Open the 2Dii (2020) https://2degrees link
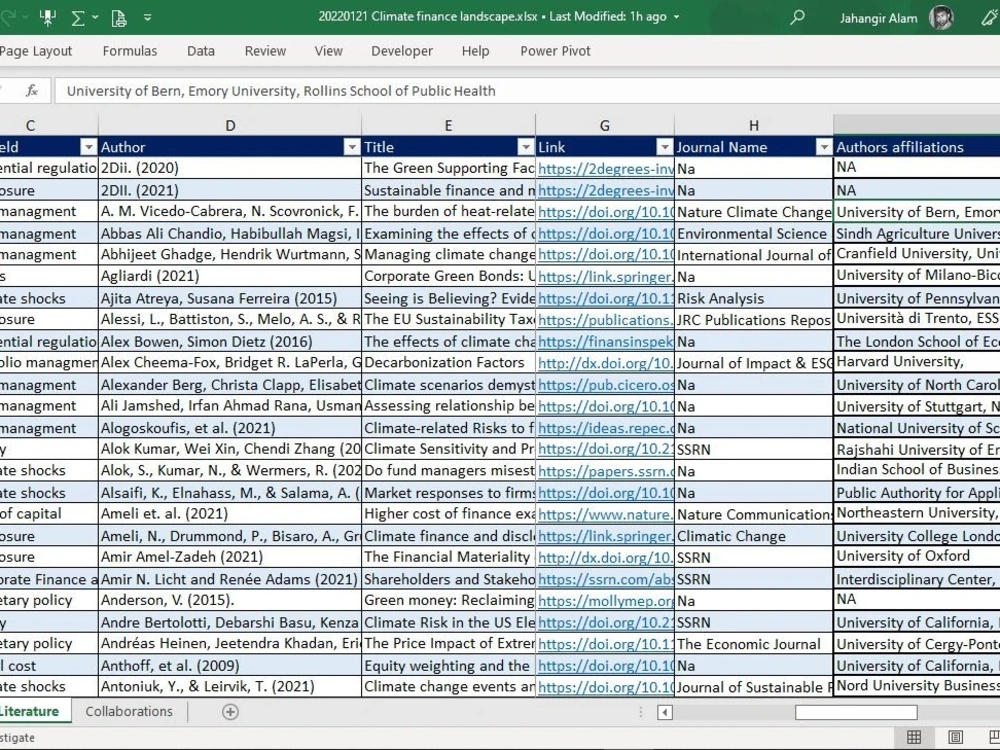Screen dimensions: 1000x750 (605, 169)
